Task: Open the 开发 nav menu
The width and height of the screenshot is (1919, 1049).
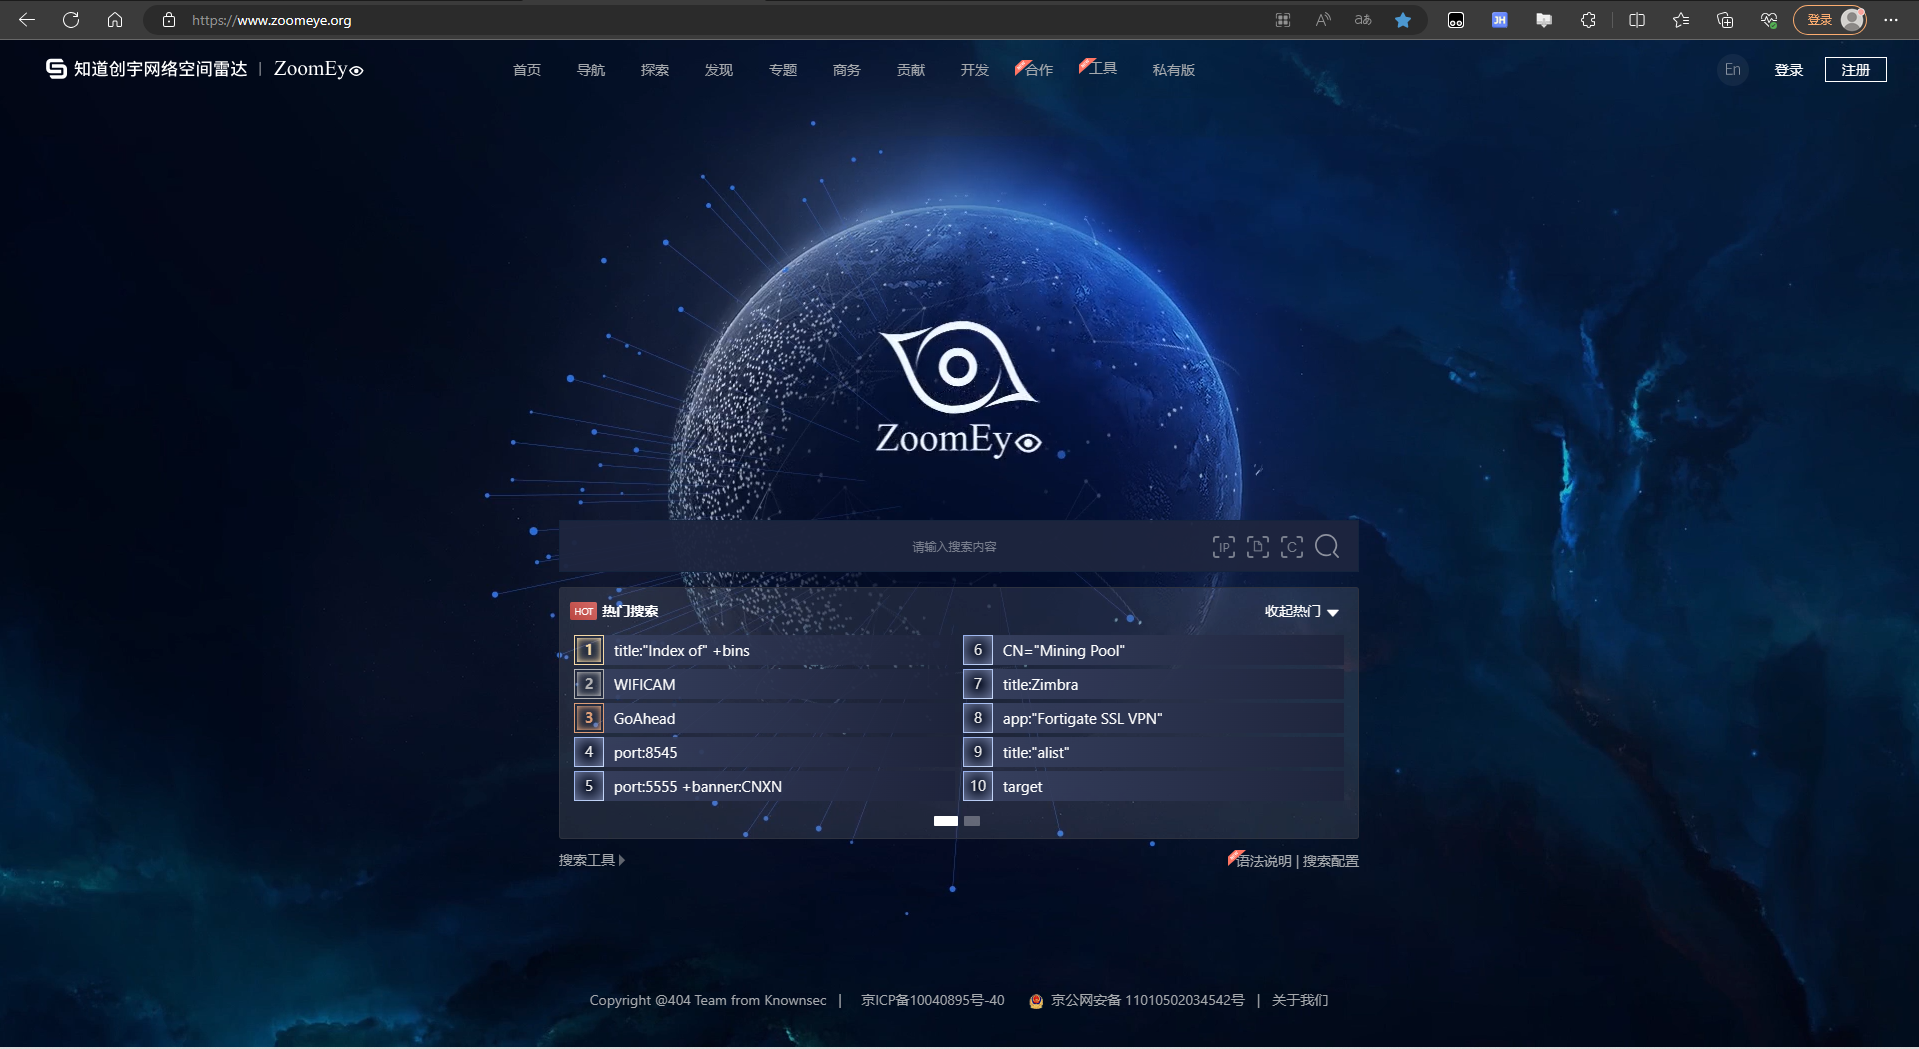Action: point(975,70)
